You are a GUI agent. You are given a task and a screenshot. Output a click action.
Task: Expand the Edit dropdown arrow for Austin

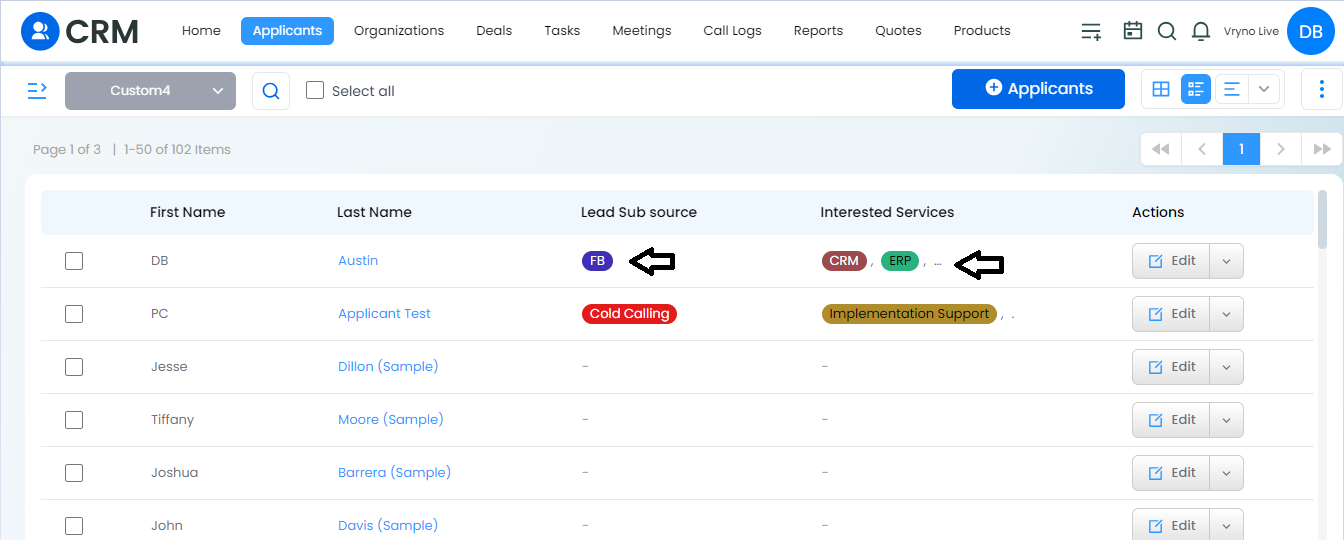click(1227, 261)
